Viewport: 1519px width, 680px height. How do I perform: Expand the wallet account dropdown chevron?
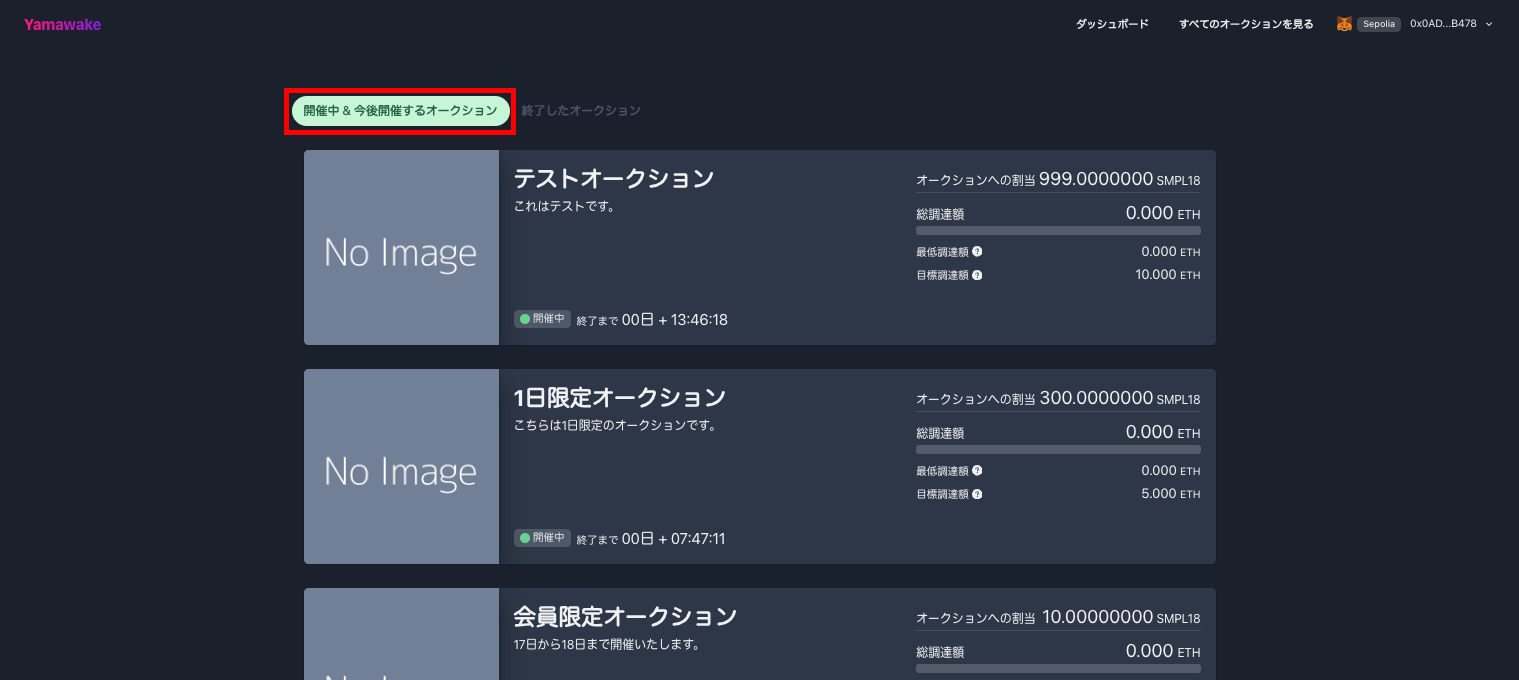[1489, 24]
